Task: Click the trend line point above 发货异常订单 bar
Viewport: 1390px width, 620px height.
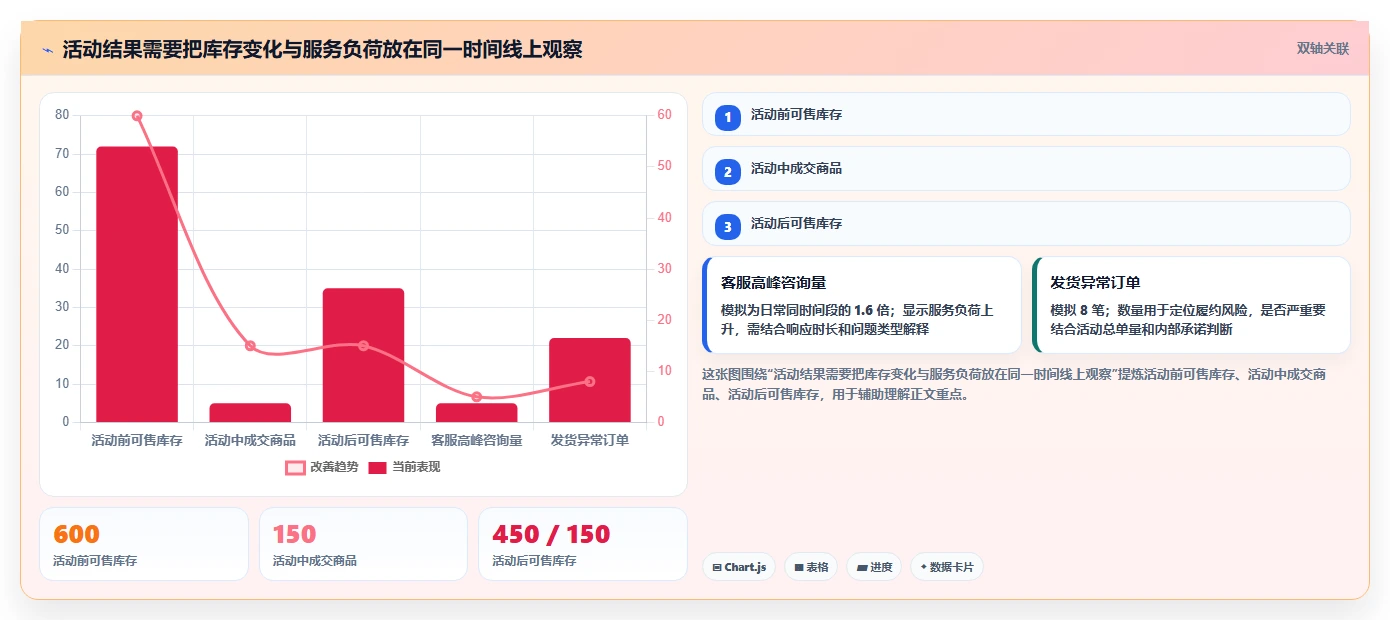Action: 590,381
